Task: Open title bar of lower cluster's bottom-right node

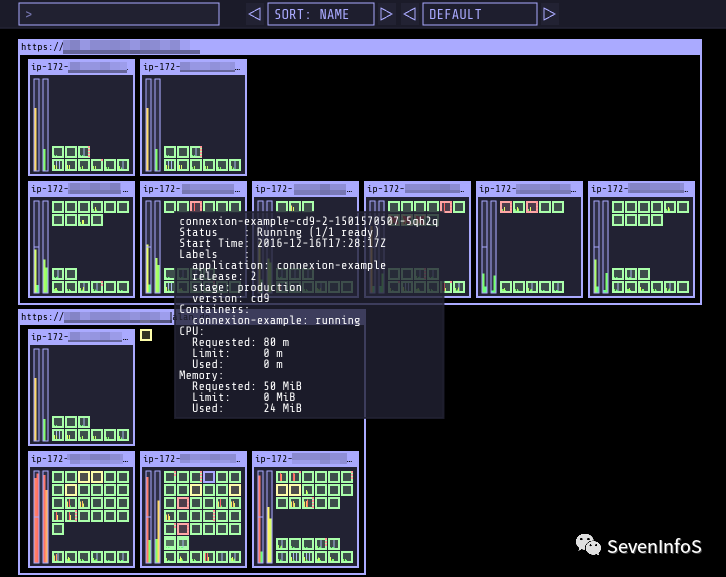Action: pyautogui.click(x=305, y=458)
